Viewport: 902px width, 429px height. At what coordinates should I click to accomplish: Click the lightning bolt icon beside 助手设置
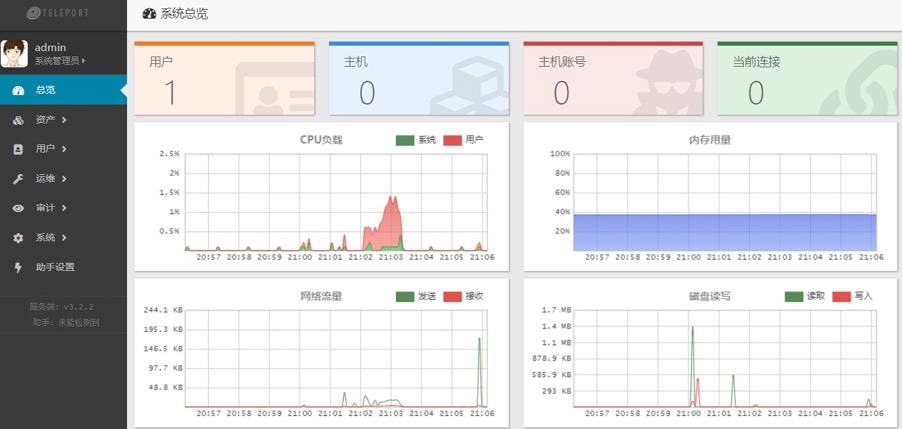[18, 267]
